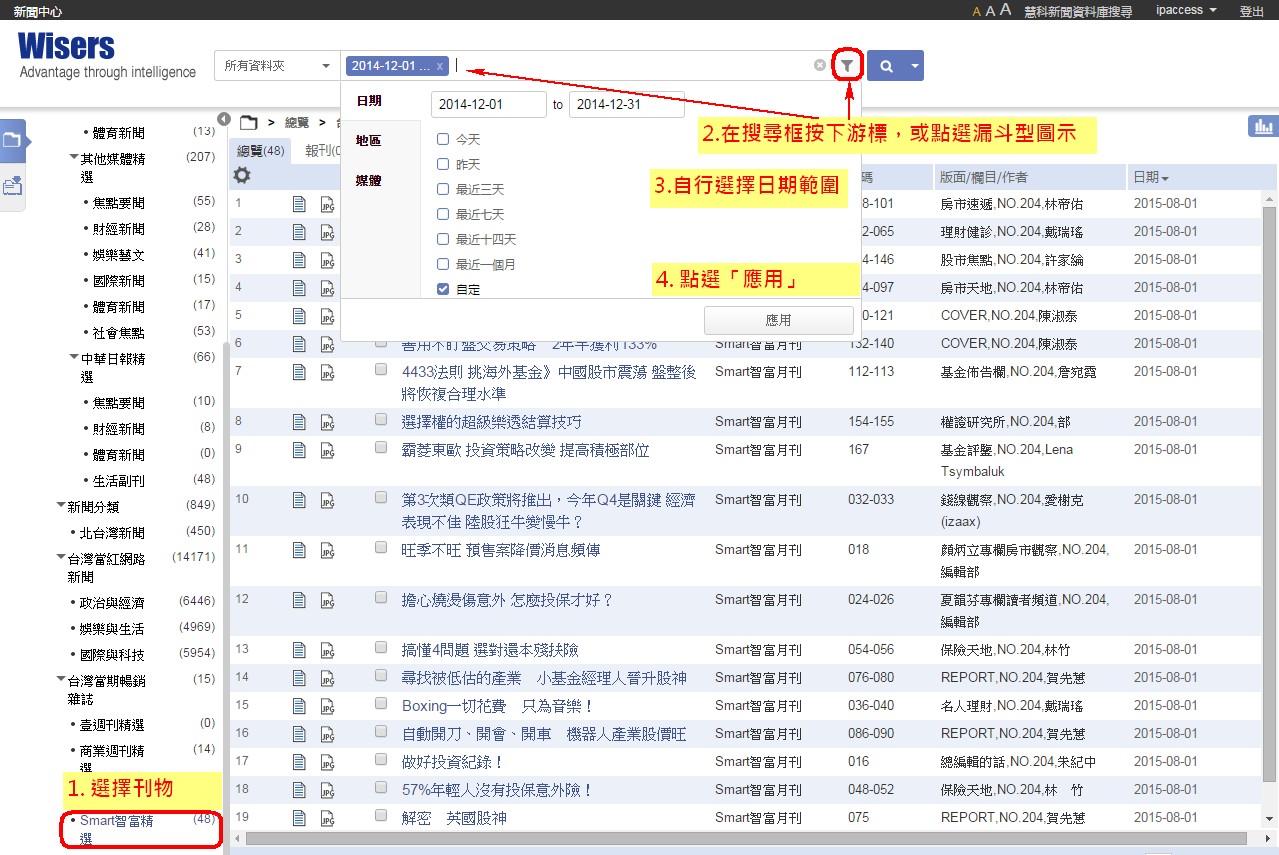Image resolution: width=1279 pixels, height=855 pixels.
Task: Open the JPG image icon in row 1
Action: tap(327, 204)
